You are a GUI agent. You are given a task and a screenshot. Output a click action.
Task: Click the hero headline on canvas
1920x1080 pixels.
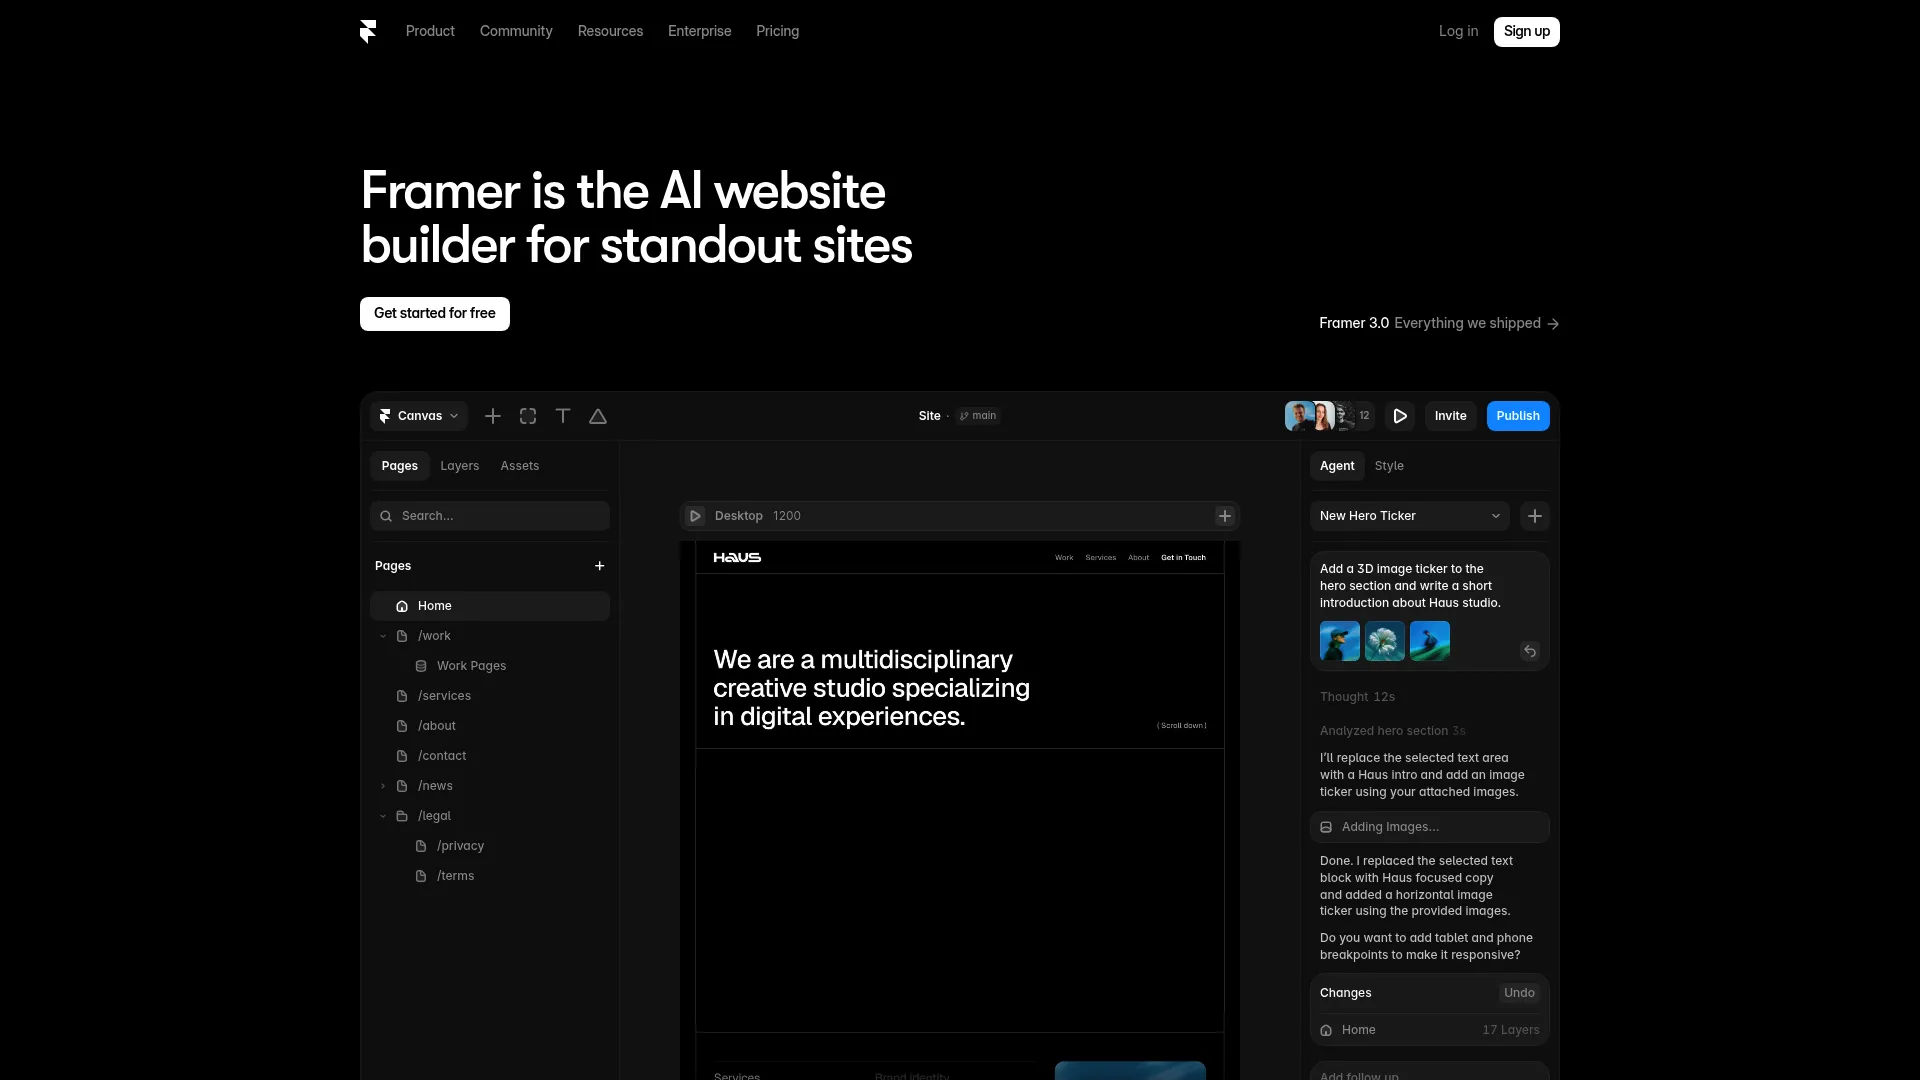871,688
